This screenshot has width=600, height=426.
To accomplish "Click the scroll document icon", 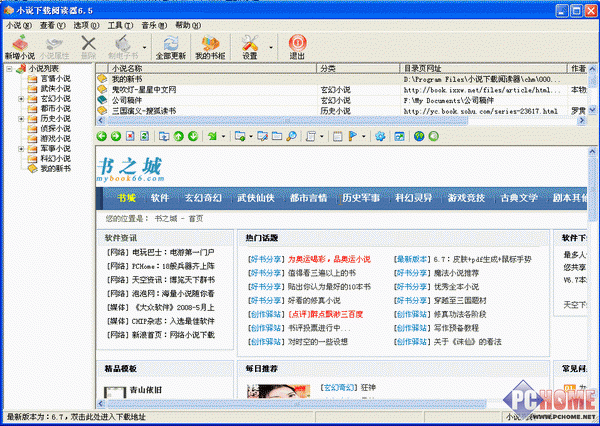I will tap(311, 136).
